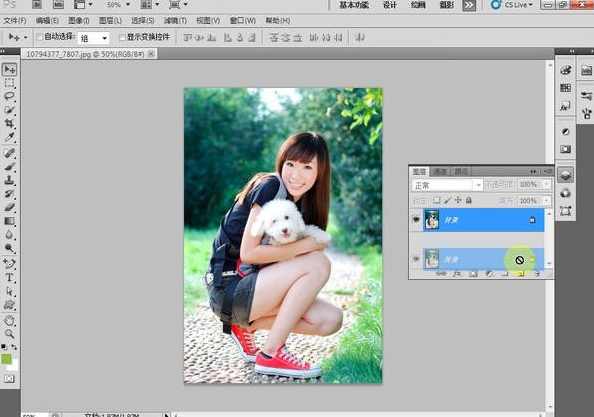Click lock all icon in Layers lock row
This screenshot has height=417, width=594.
pos(469,200)
